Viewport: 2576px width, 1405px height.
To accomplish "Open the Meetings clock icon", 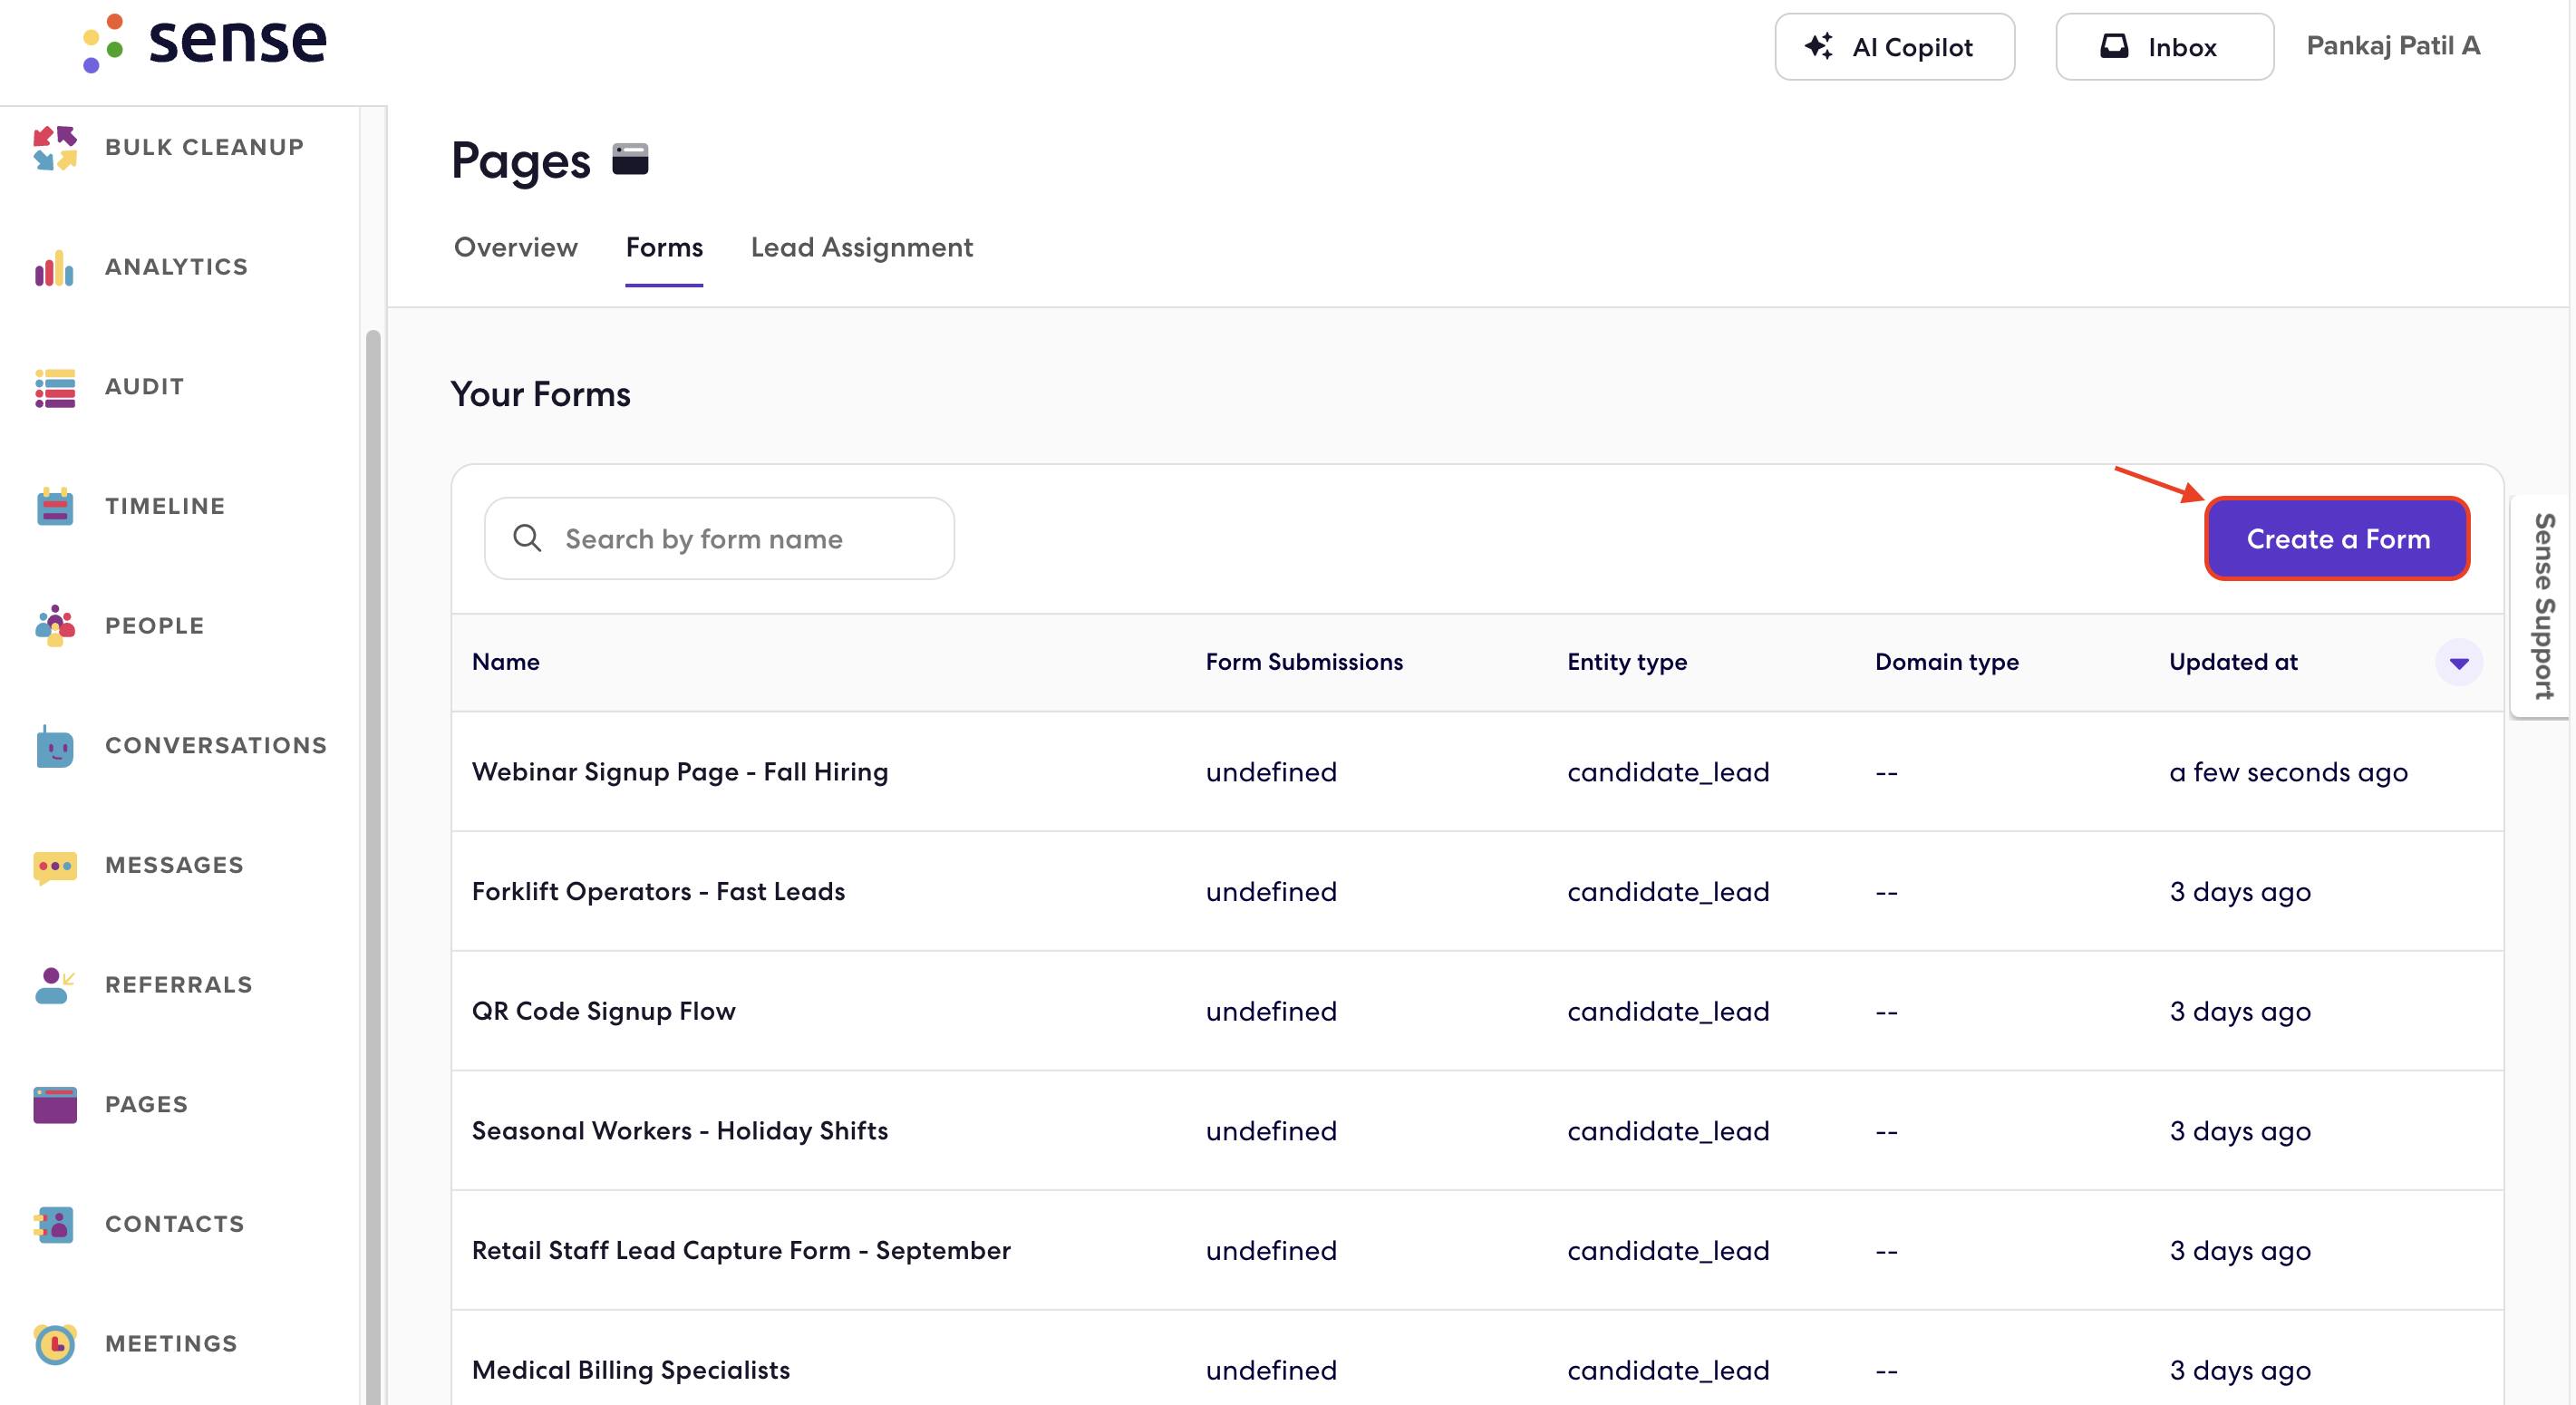I will [x=55, y=1344].
